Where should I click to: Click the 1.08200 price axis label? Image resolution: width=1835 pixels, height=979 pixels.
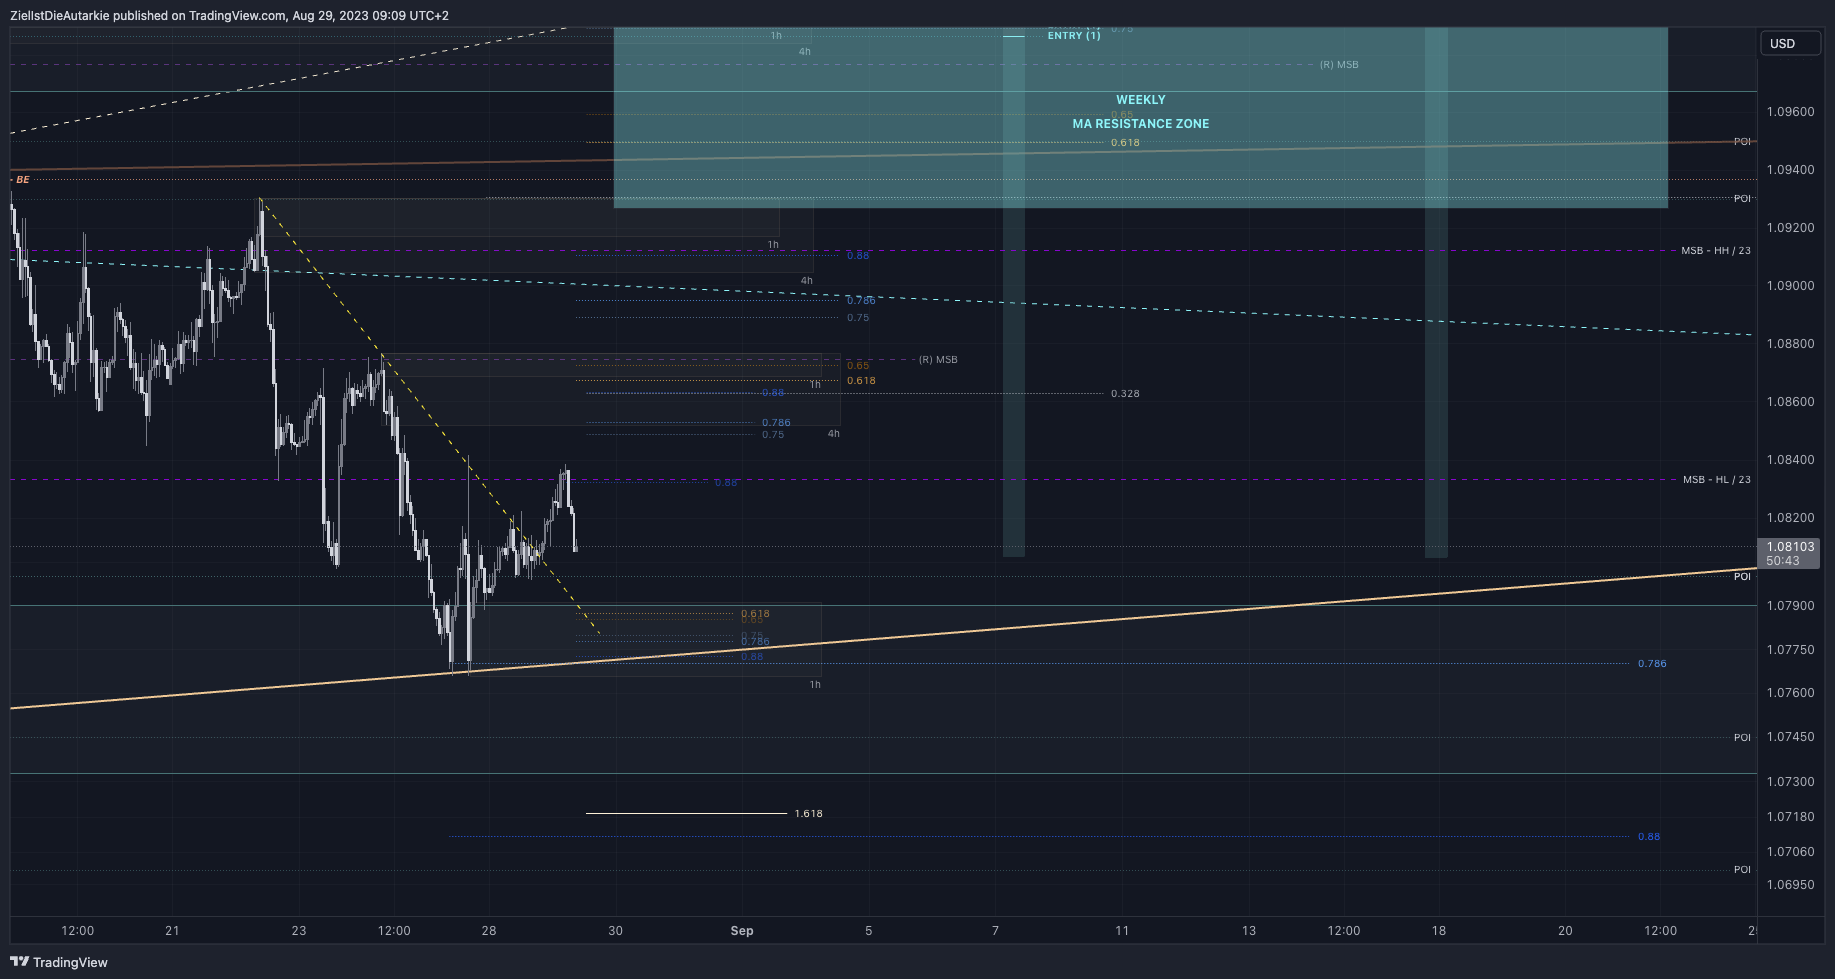pyautogui.click(x=1790, y=518)
